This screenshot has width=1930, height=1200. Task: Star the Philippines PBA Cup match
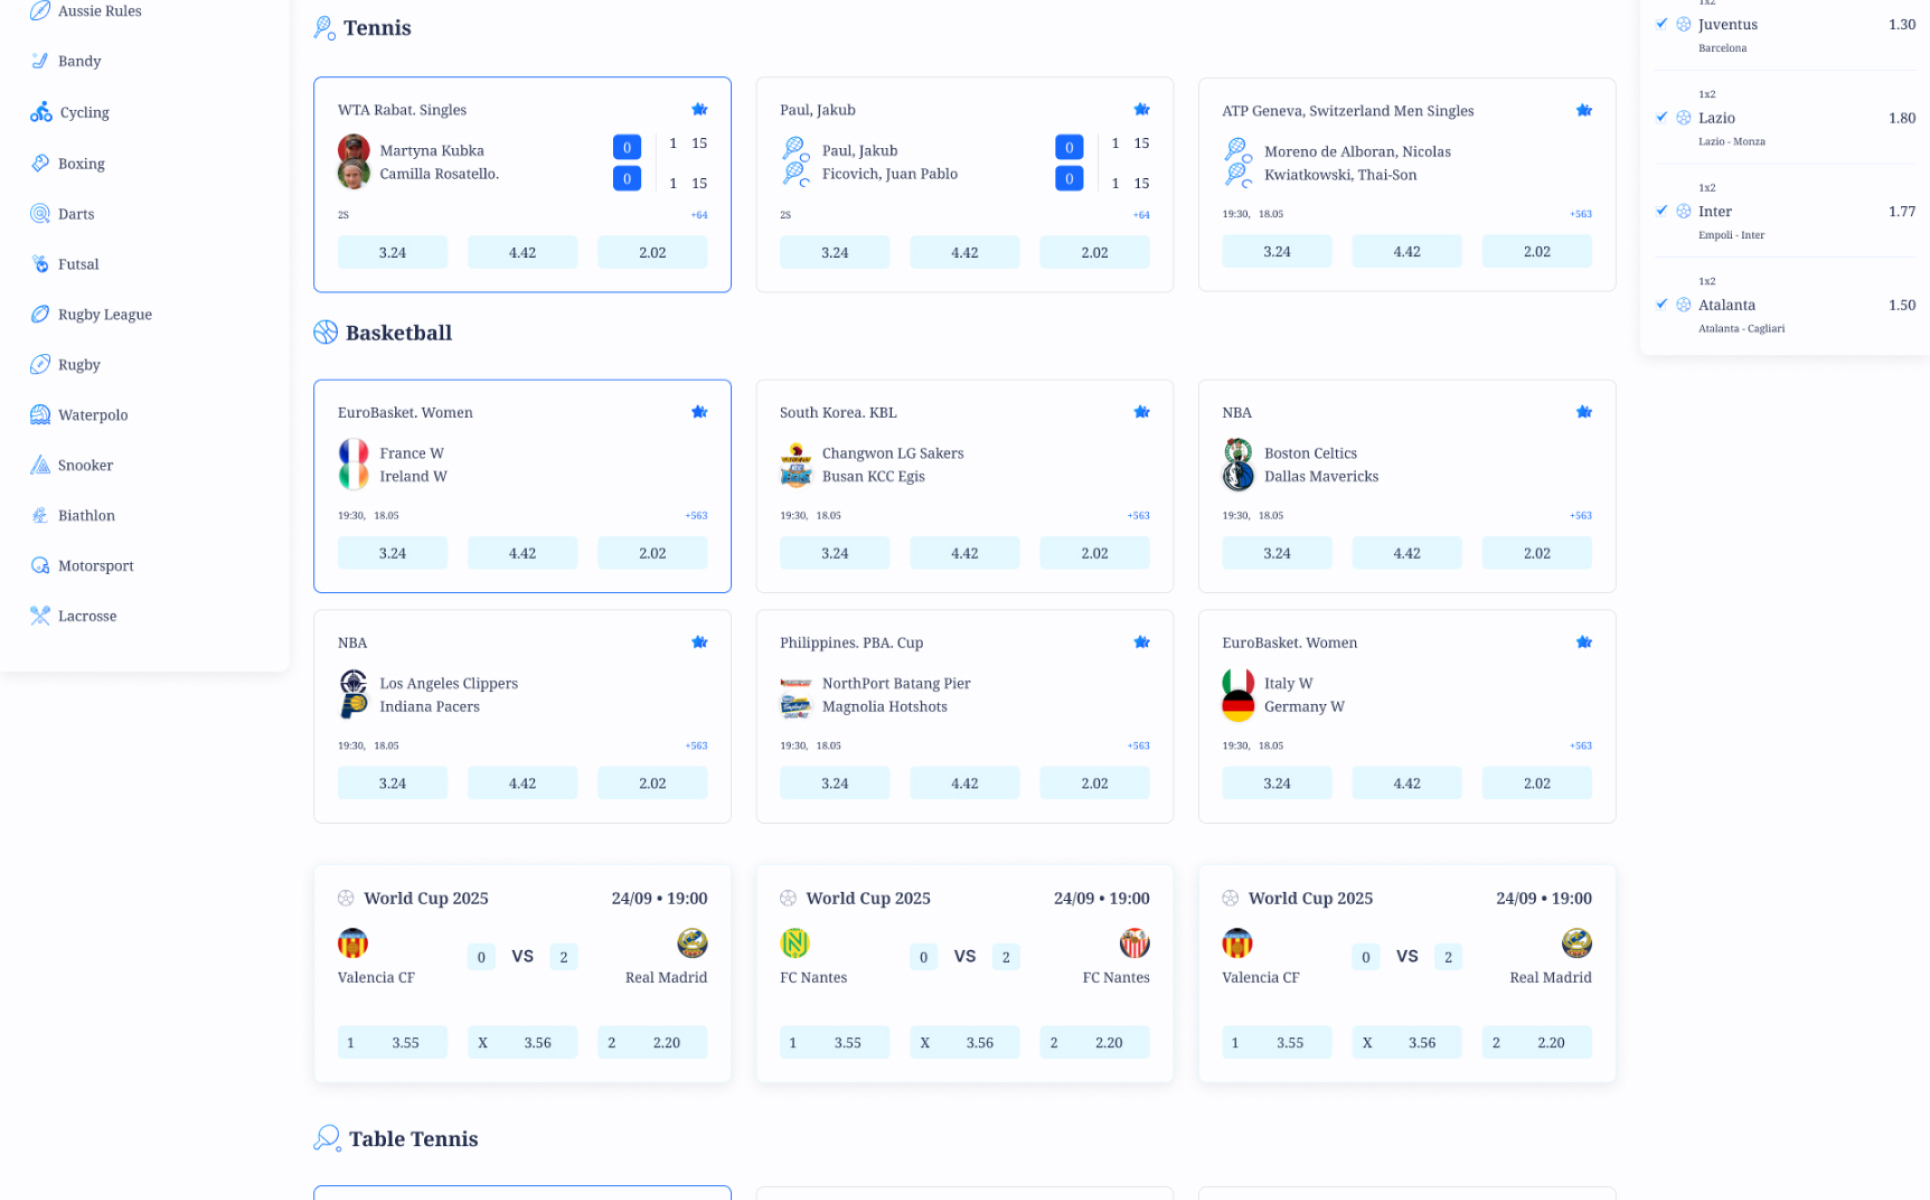pos(1141,642)
